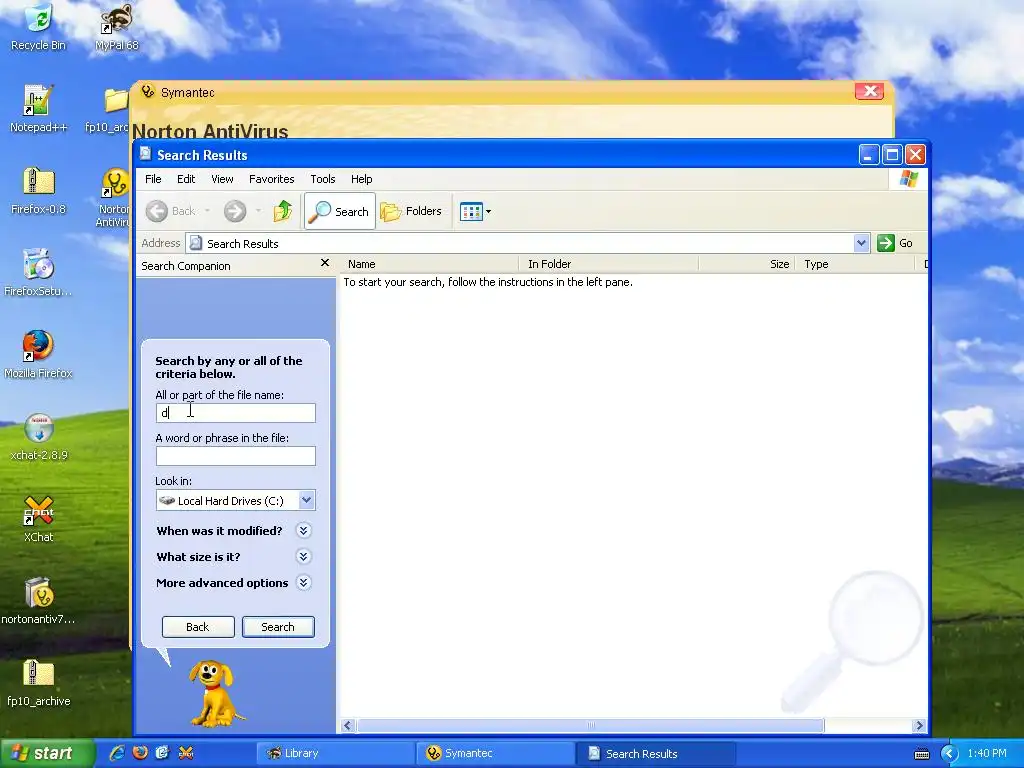Open the File menu
Viewport: 1024px width, 768px height.
pos(153,179)
